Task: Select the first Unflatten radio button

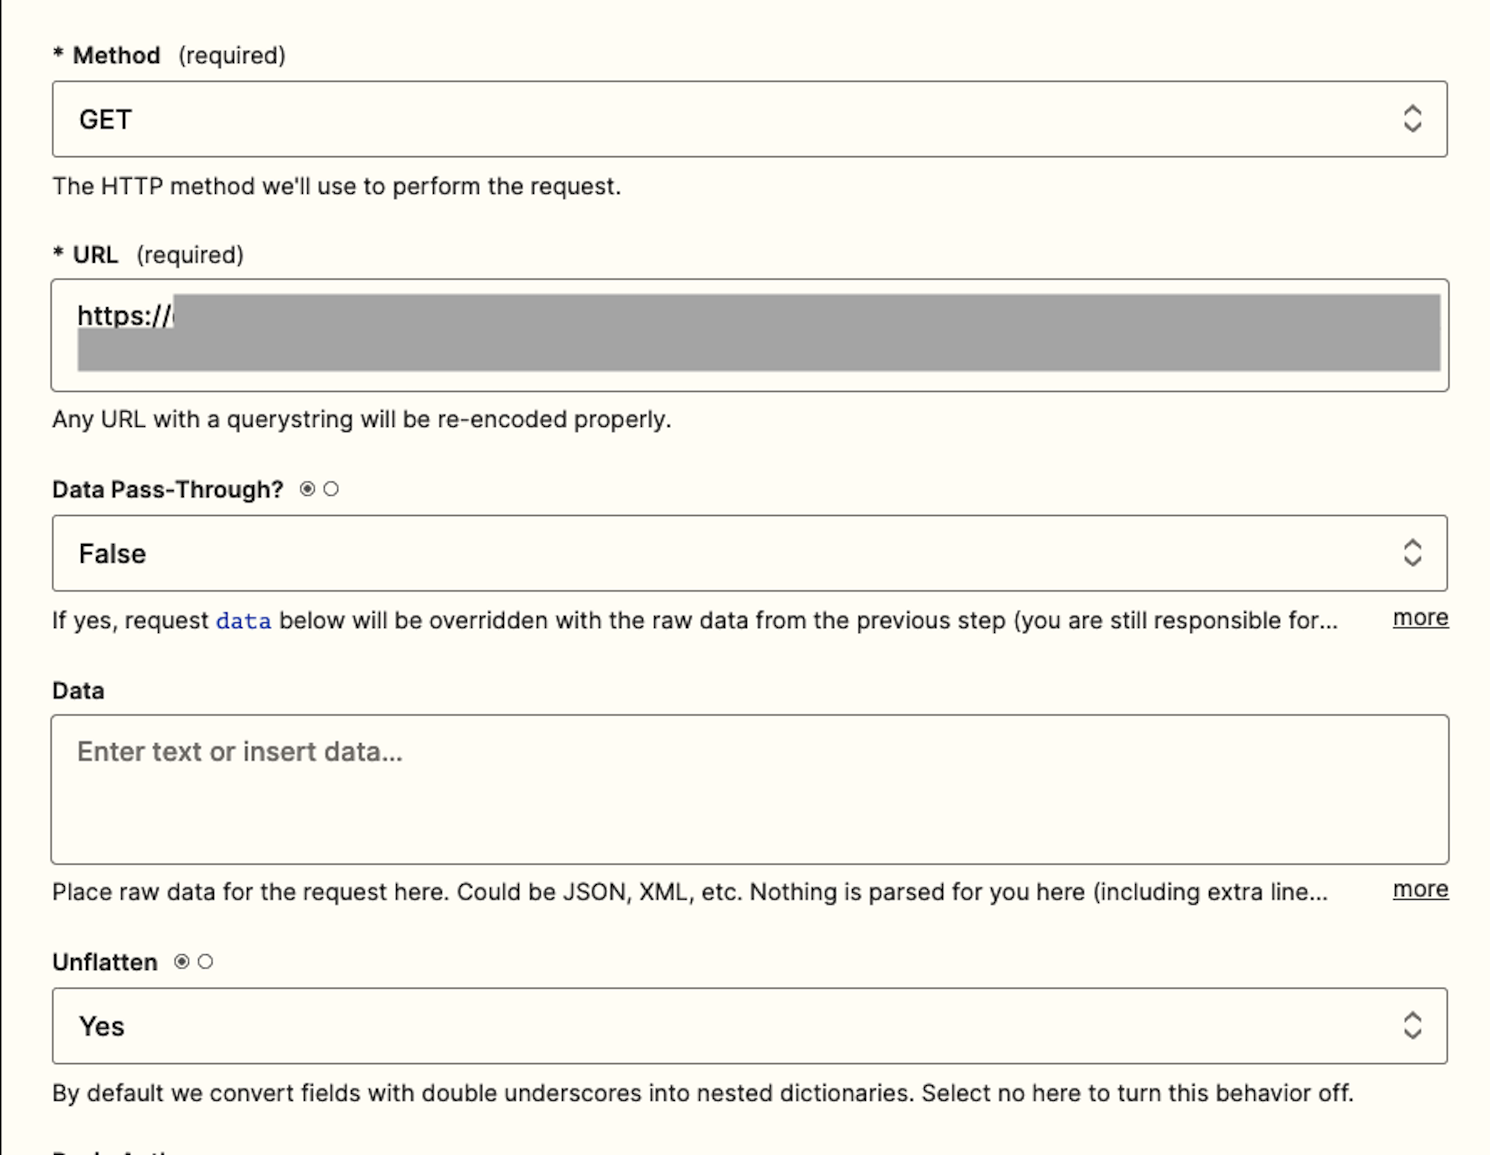Action: point(182,962)
